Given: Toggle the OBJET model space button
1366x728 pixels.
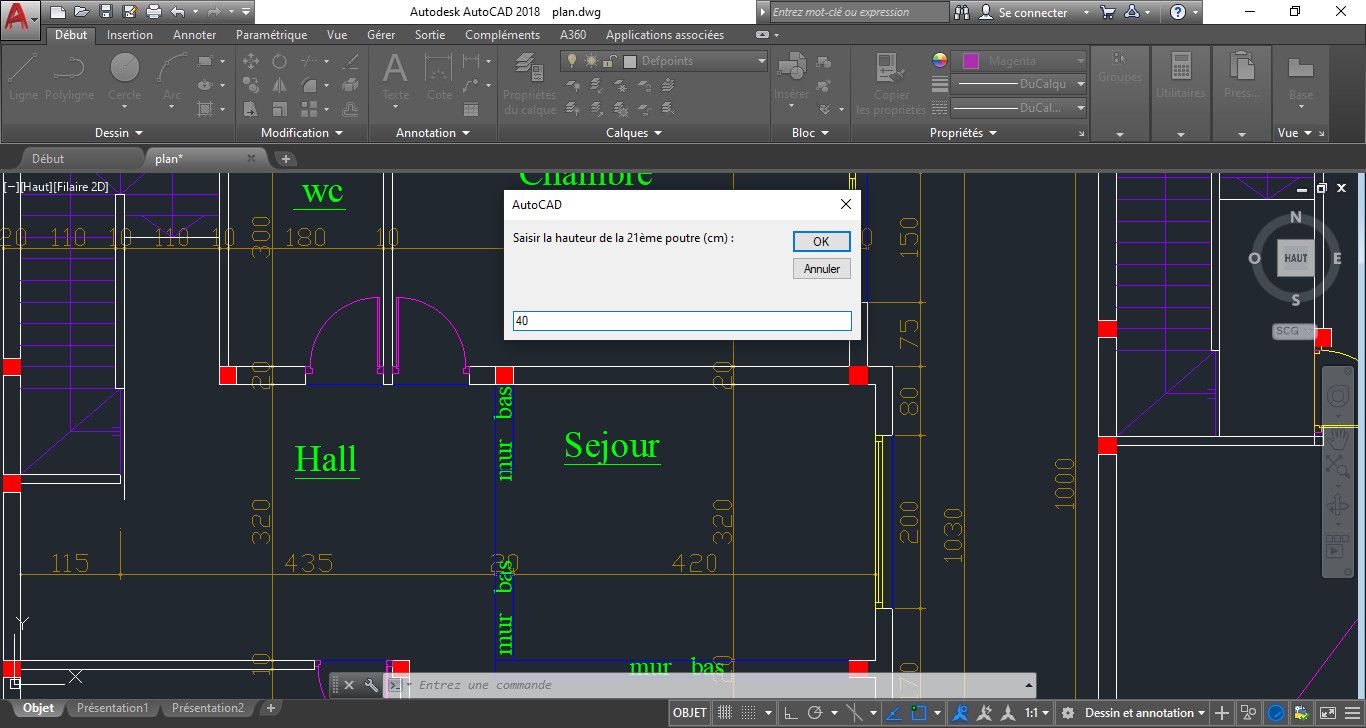Looking at the screenshot, I should [690, 713].
